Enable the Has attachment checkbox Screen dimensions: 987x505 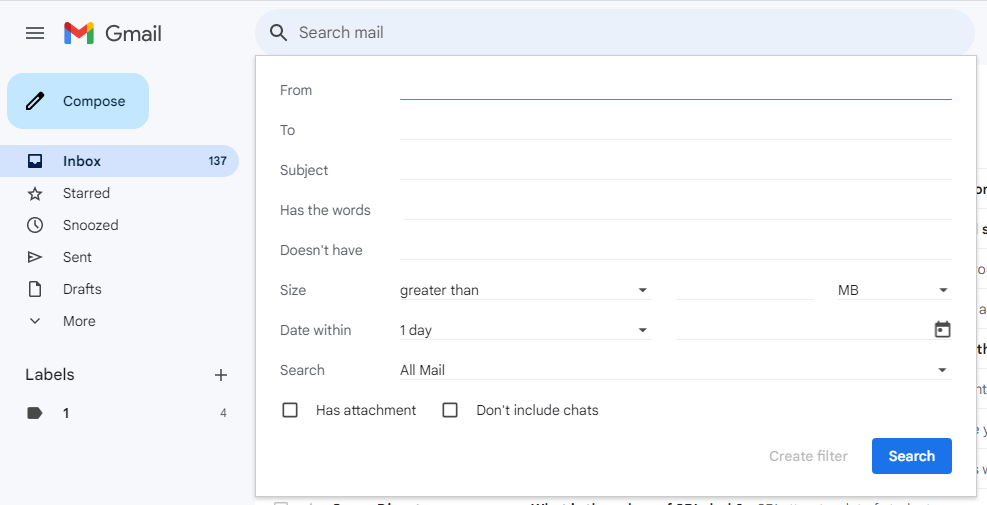pos(290,410)
